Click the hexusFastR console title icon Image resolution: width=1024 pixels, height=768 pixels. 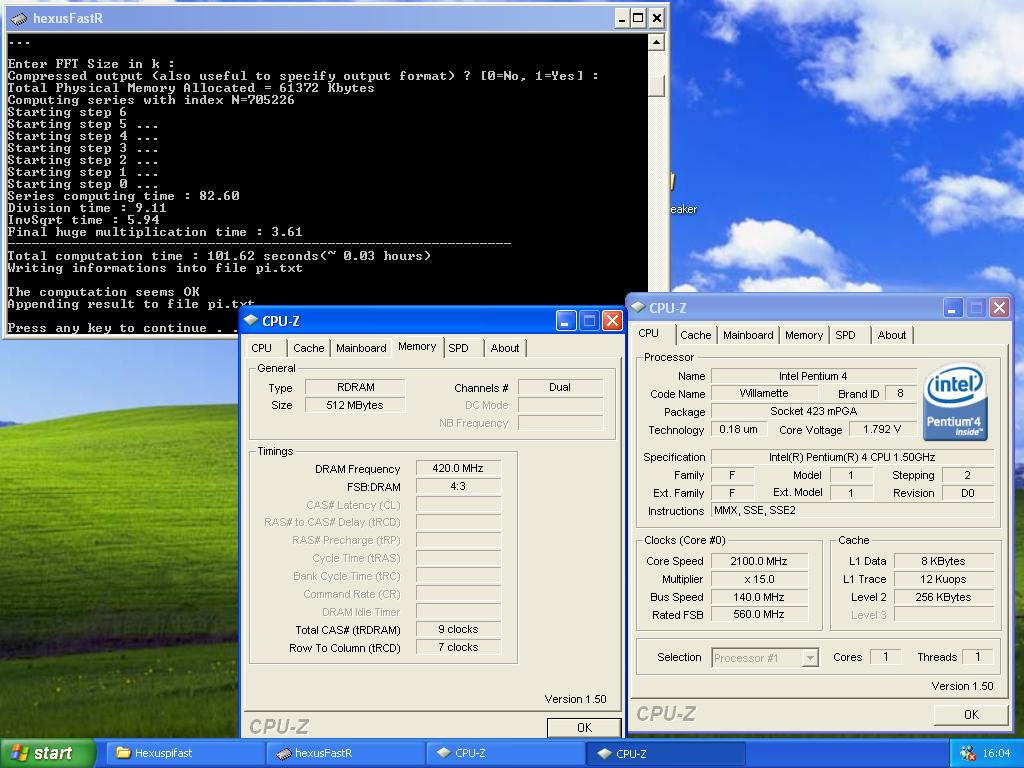[x=19, y=18]
